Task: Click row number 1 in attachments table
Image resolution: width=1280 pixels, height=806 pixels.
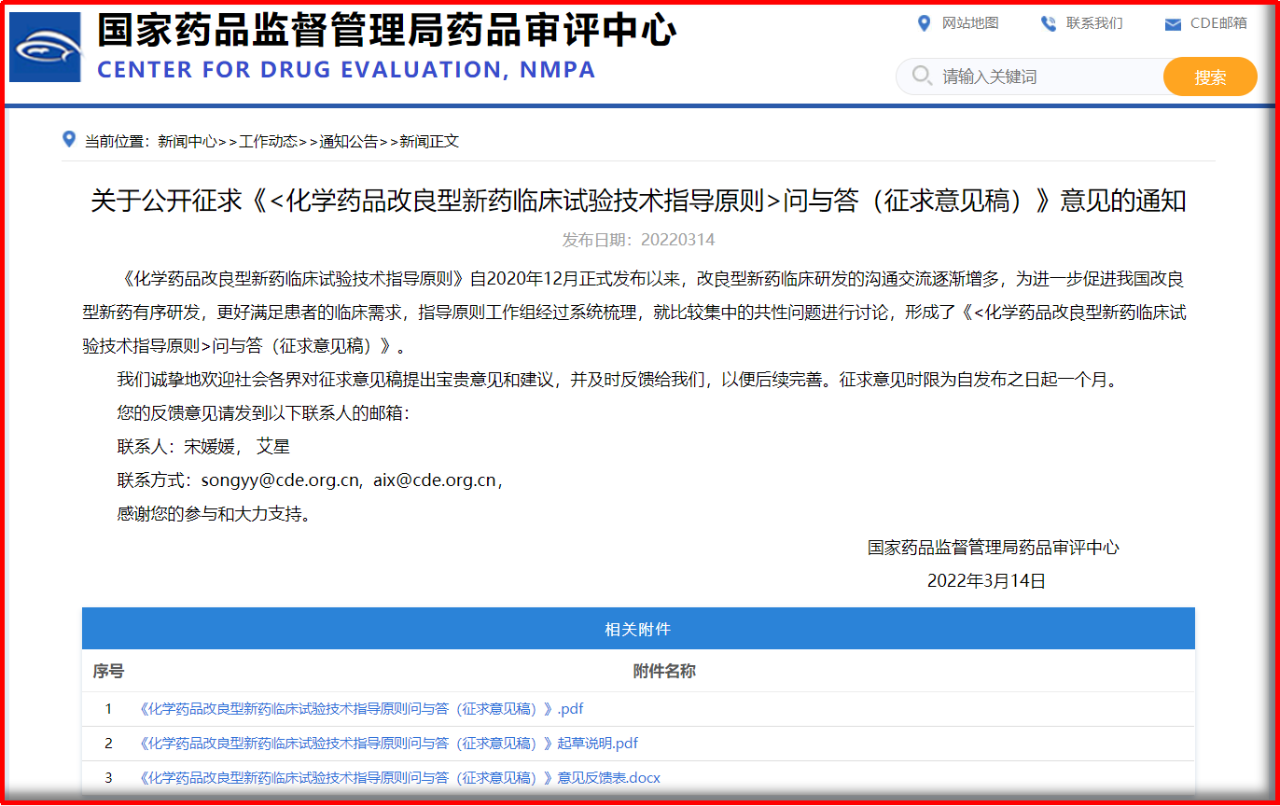Action: click(108, 709)
